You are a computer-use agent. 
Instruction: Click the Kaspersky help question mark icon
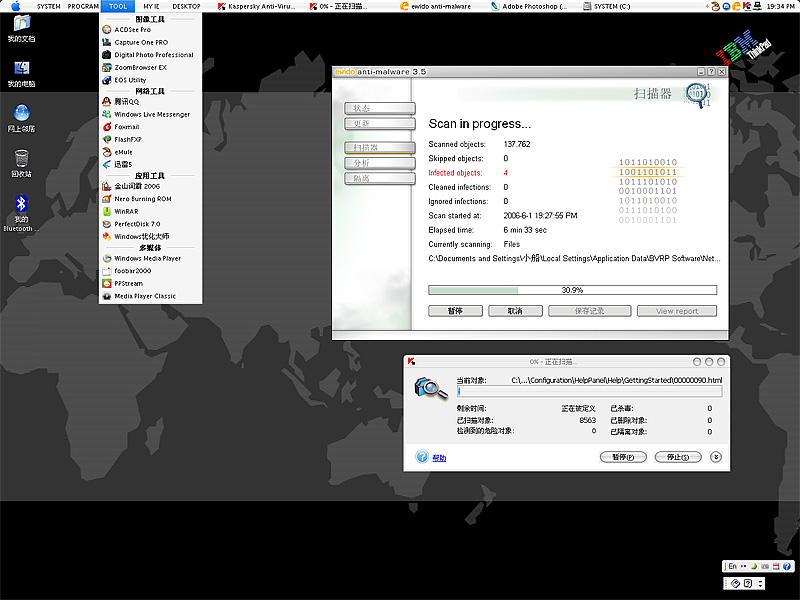click(x=422, y=457)
